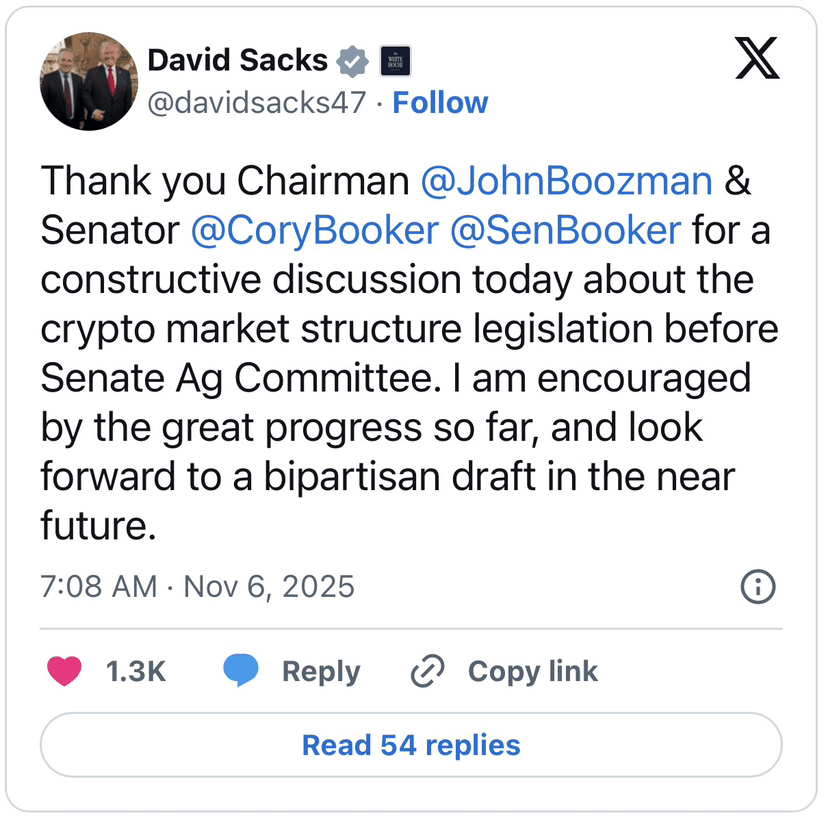Open the @JohnBoozman mention
The image size is (828, 818).
[567, 182]
